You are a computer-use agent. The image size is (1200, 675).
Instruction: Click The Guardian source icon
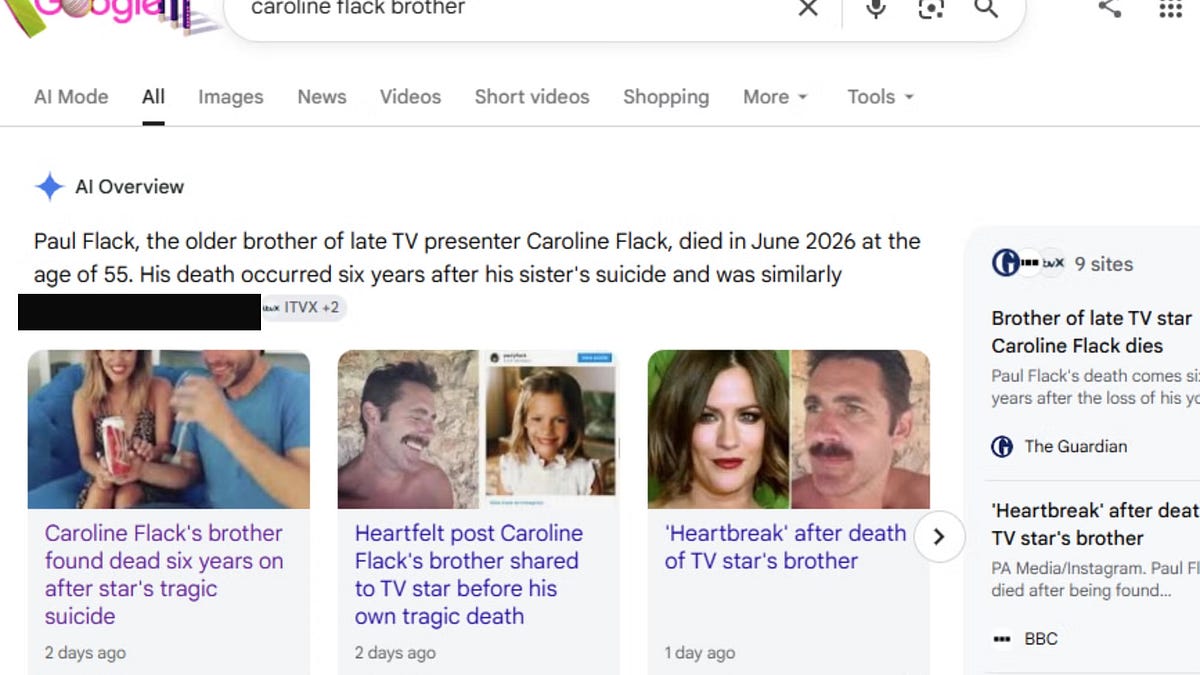pos(1002,446)
